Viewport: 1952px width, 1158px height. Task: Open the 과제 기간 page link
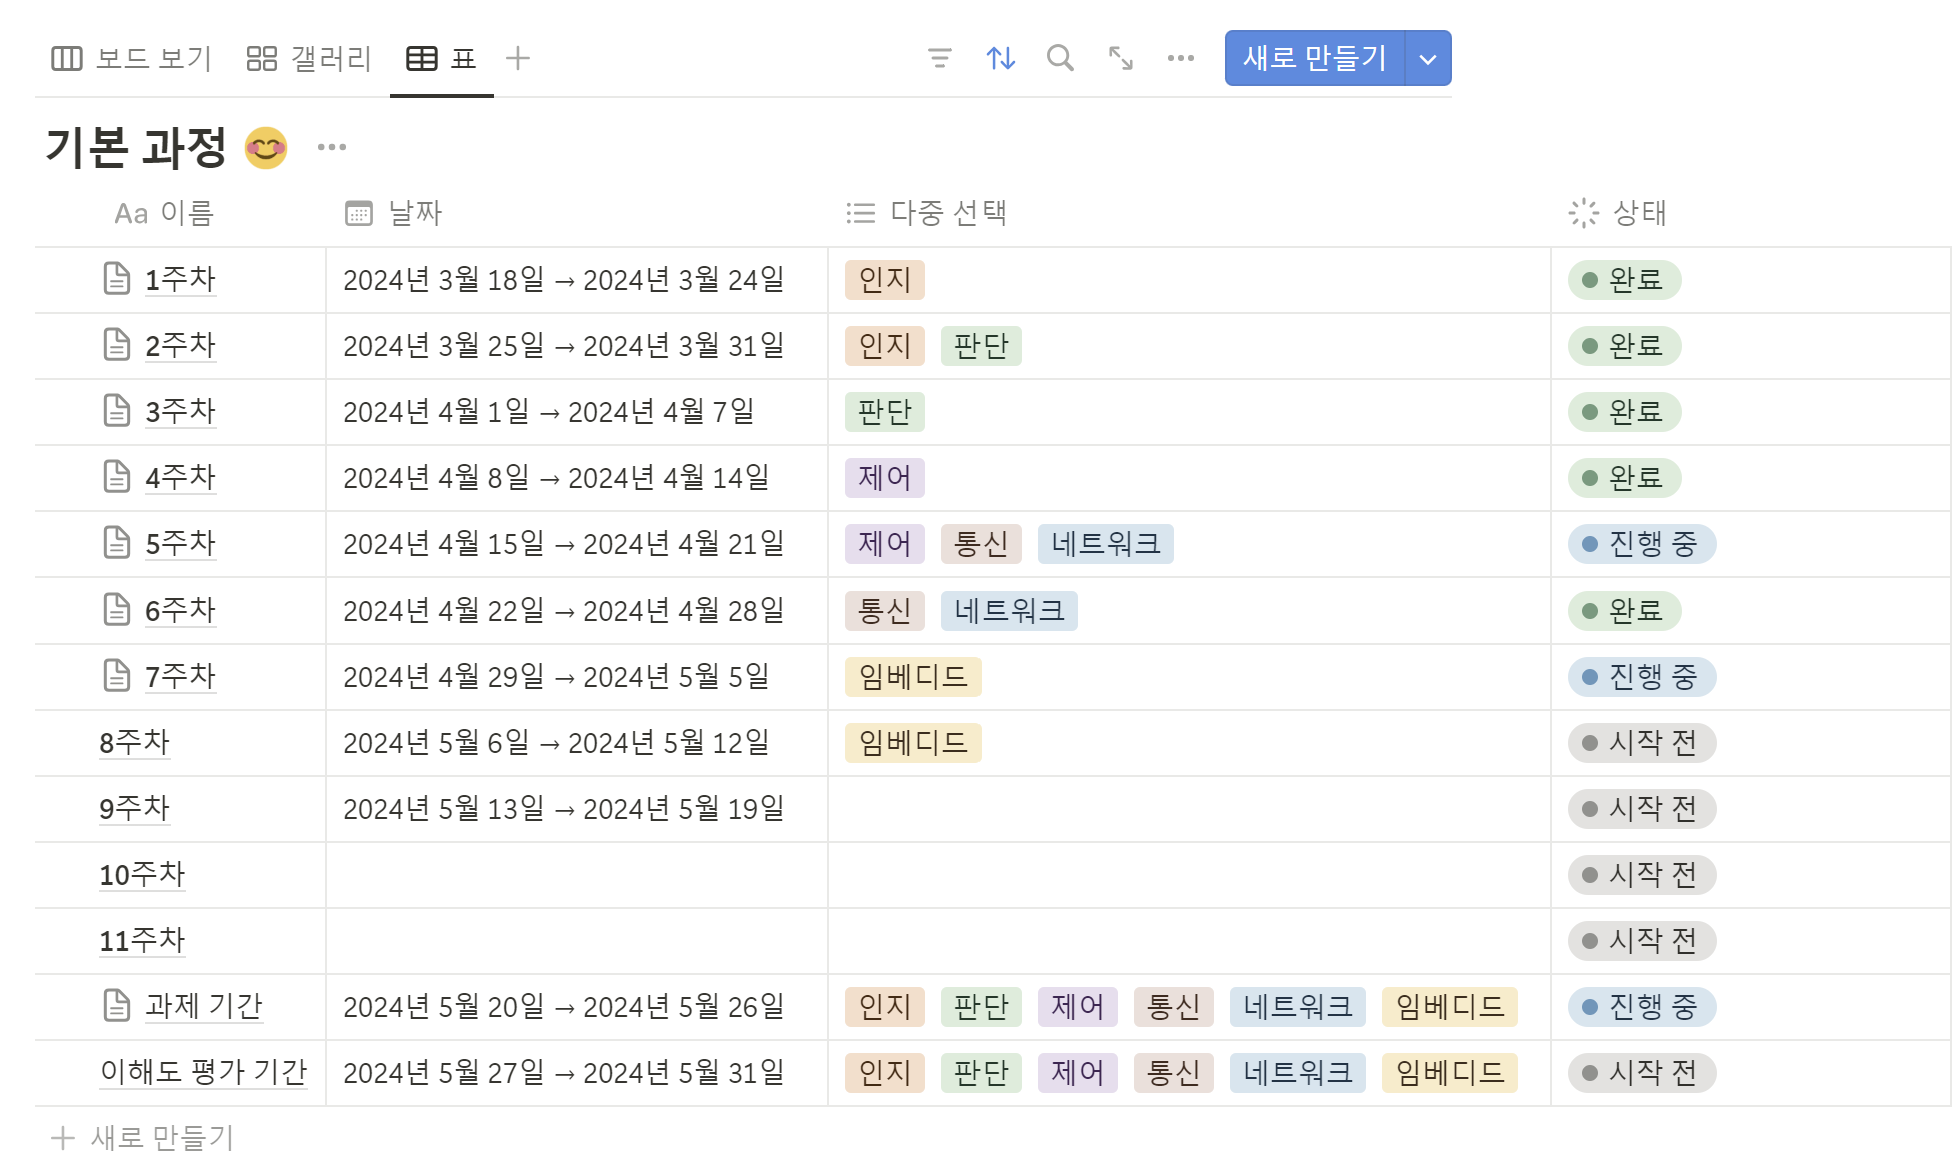pyautogui.click(x=204, y=1005)
